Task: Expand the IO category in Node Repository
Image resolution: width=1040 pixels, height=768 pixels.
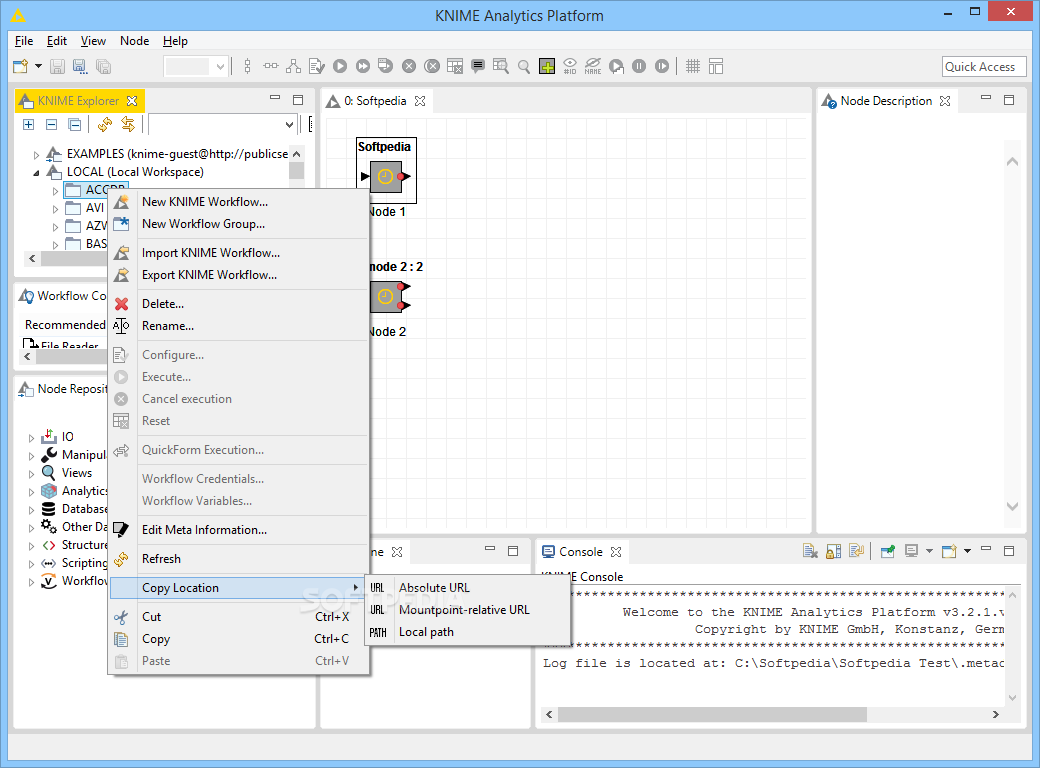Action: [31, 438]
